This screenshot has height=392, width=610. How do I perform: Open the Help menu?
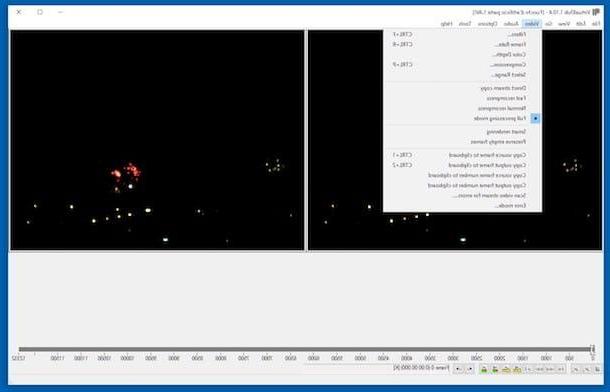(x=447, y=24)
